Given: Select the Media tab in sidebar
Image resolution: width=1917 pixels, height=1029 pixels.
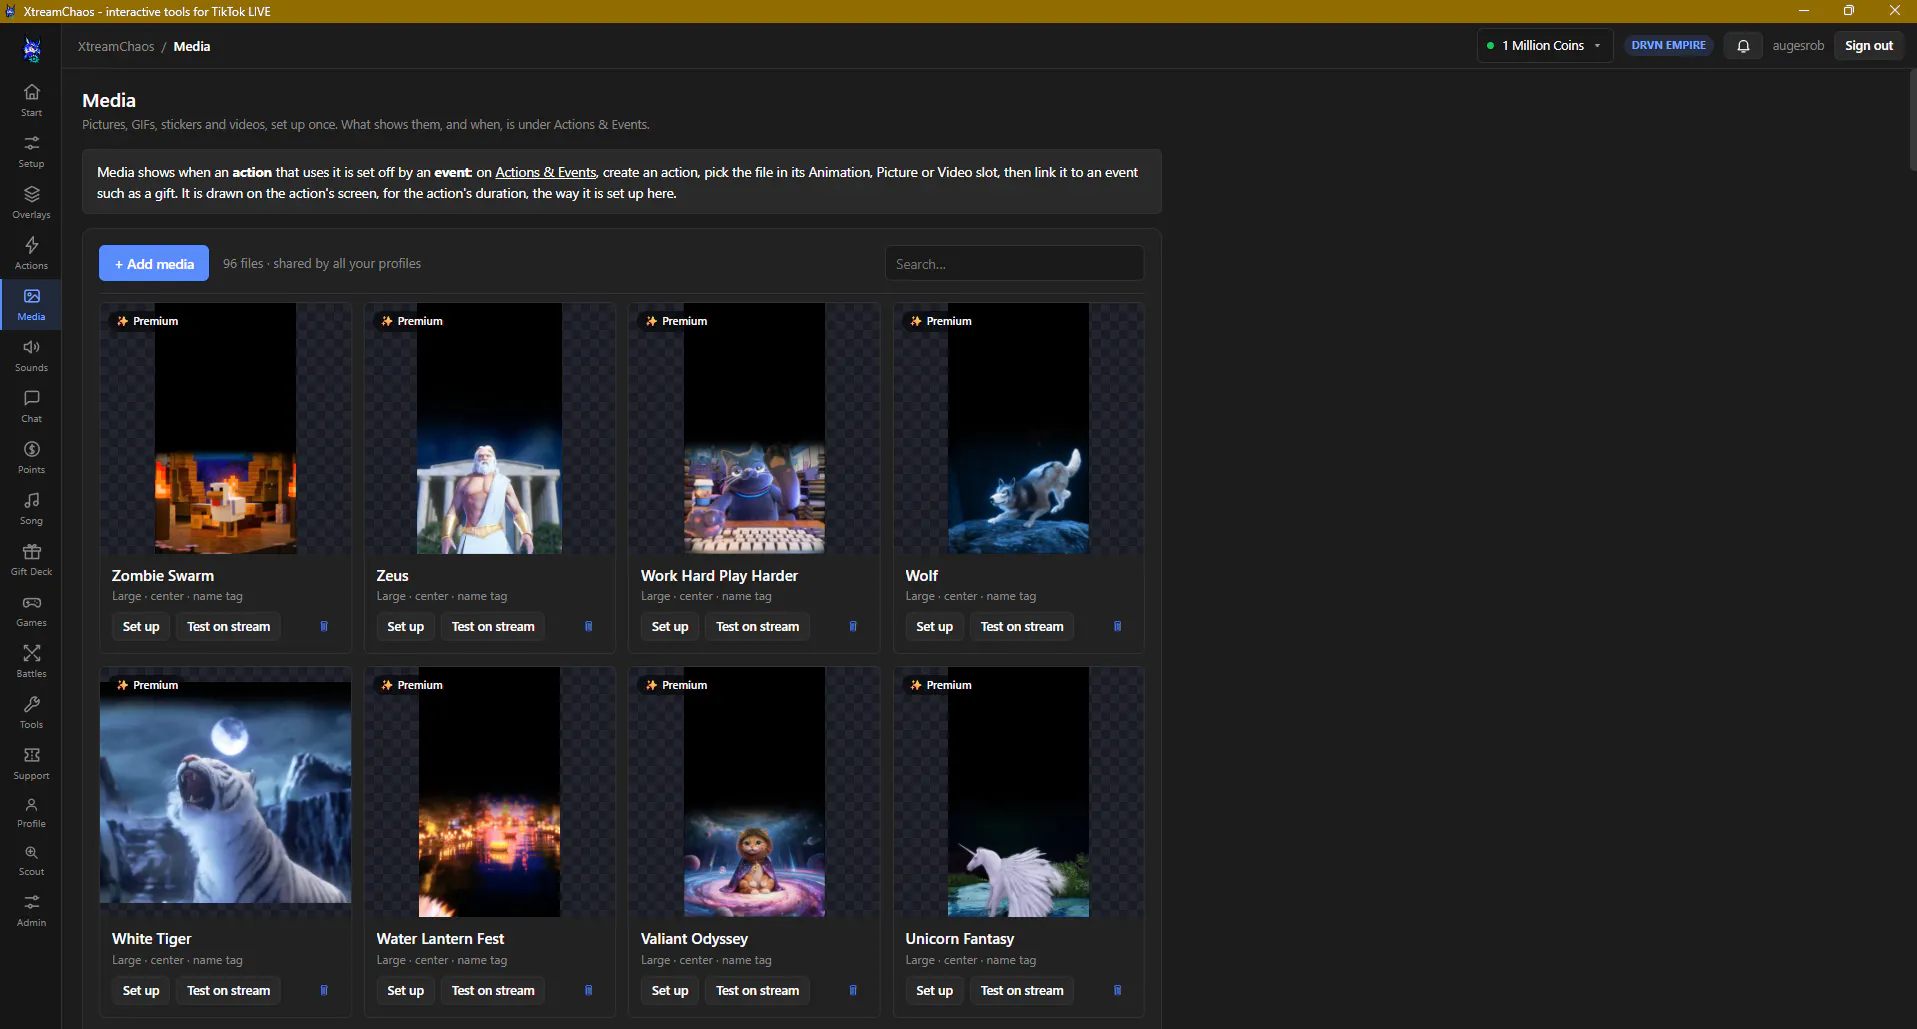Looking at the screenshot, I should pos(31,304).
